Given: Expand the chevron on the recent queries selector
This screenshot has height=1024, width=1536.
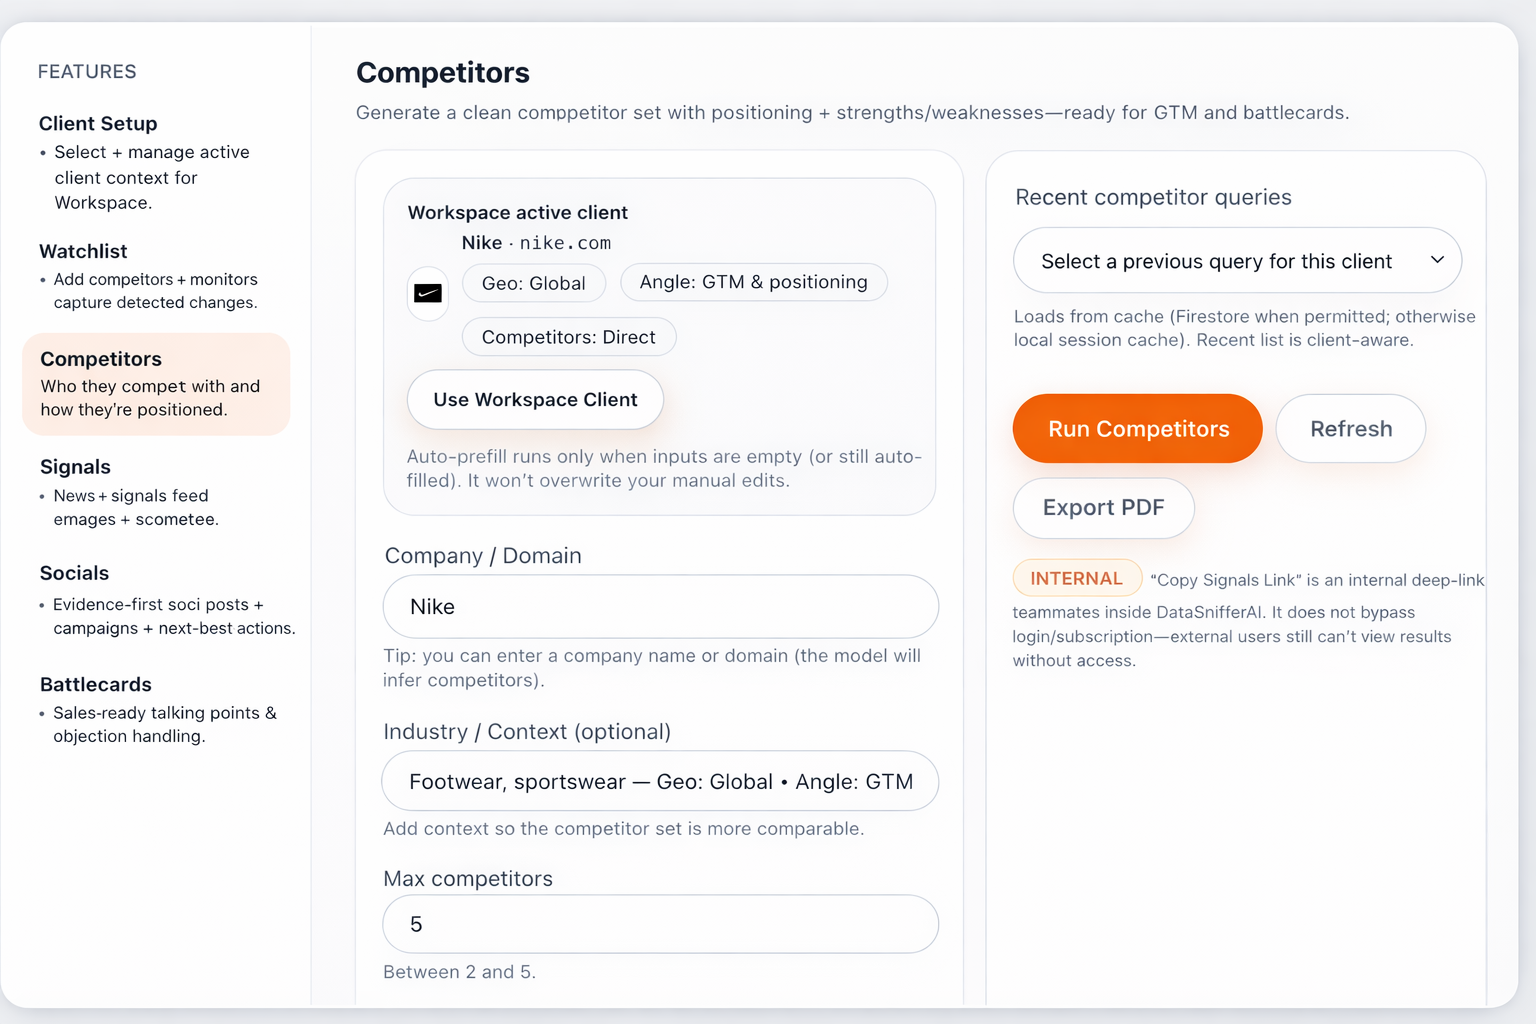Looking at the screenshot, I should point(1440,260).
